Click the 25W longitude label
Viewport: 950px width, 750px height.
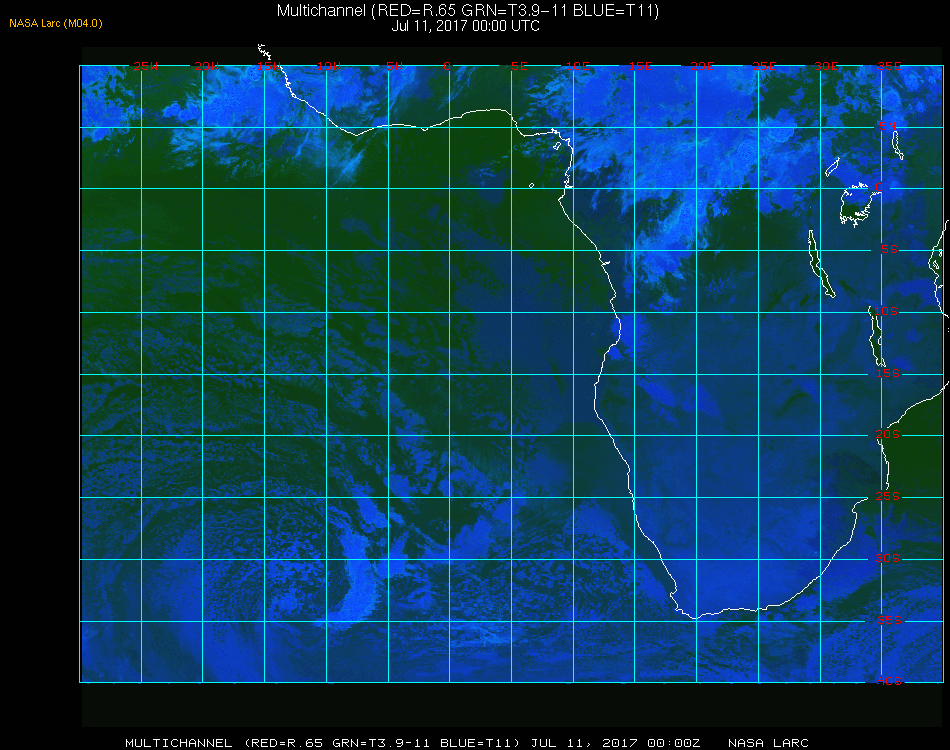pyautogui.click(x=145, y=66)
